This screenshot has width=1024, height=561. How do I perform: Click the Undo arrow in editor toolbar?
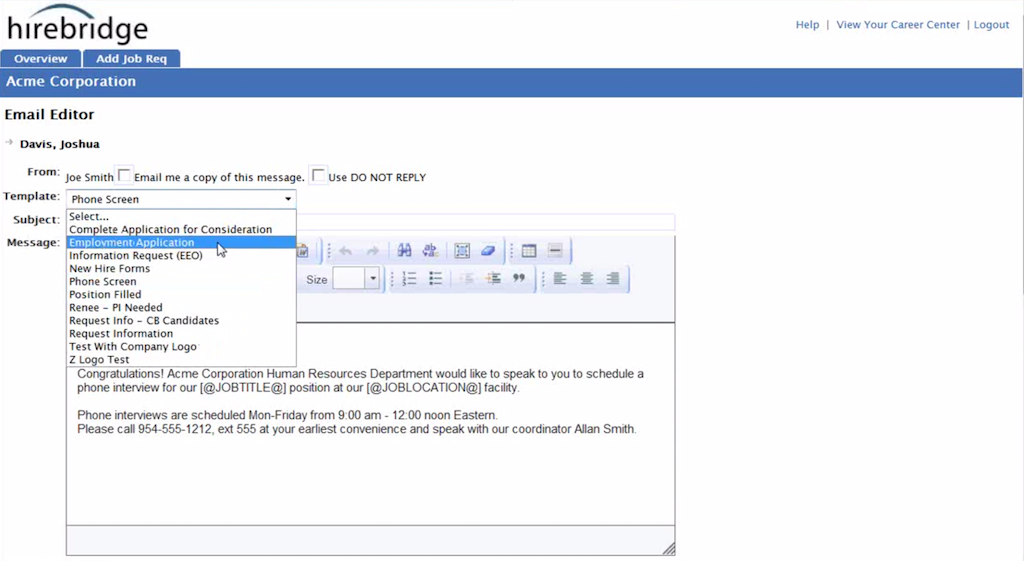click(x=345, y=251)
